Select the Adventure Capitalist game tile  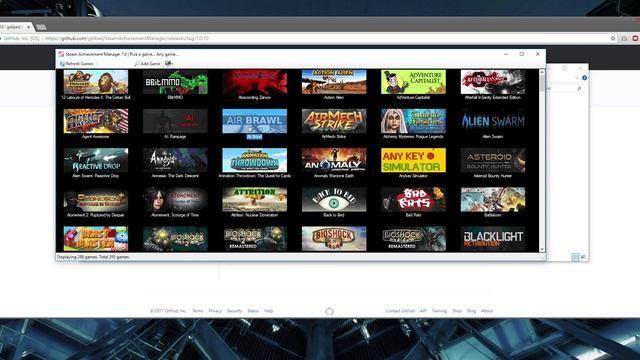click(413, 85)
